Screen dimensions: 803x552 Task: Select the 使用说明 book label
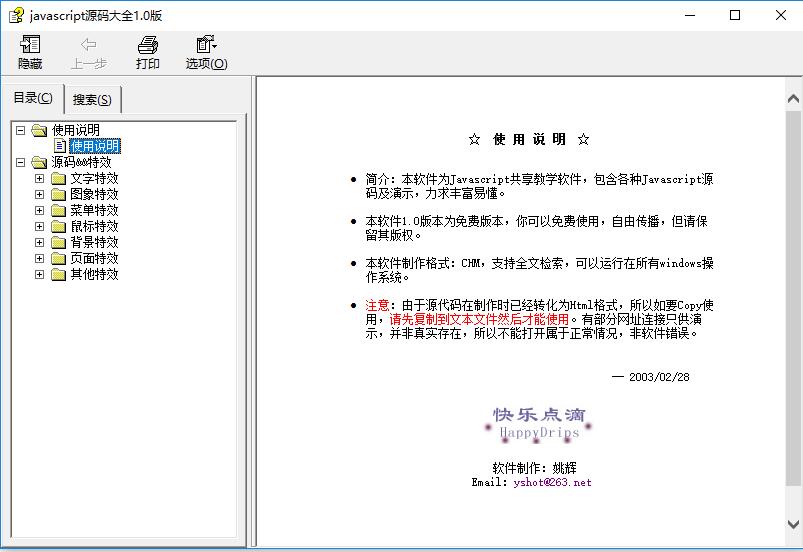(76, 130)
